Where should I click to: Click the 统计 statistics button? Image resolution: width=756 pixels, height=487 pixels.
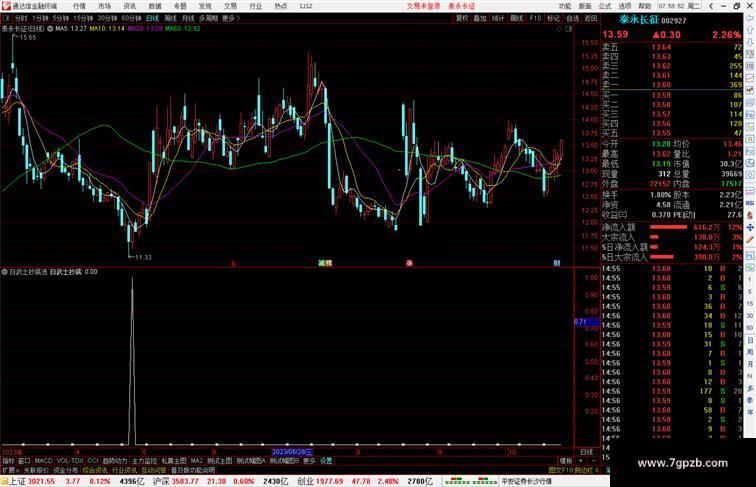(x=498, y=18)
